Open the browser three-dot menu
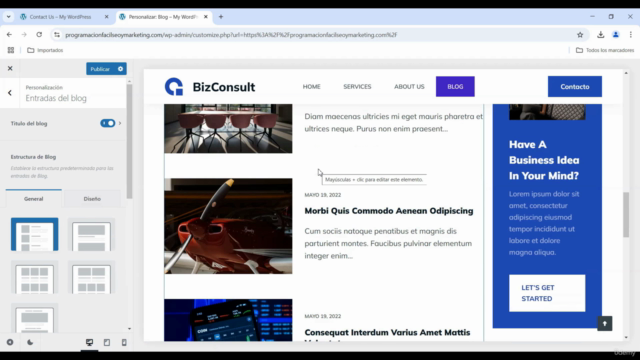 631,35
